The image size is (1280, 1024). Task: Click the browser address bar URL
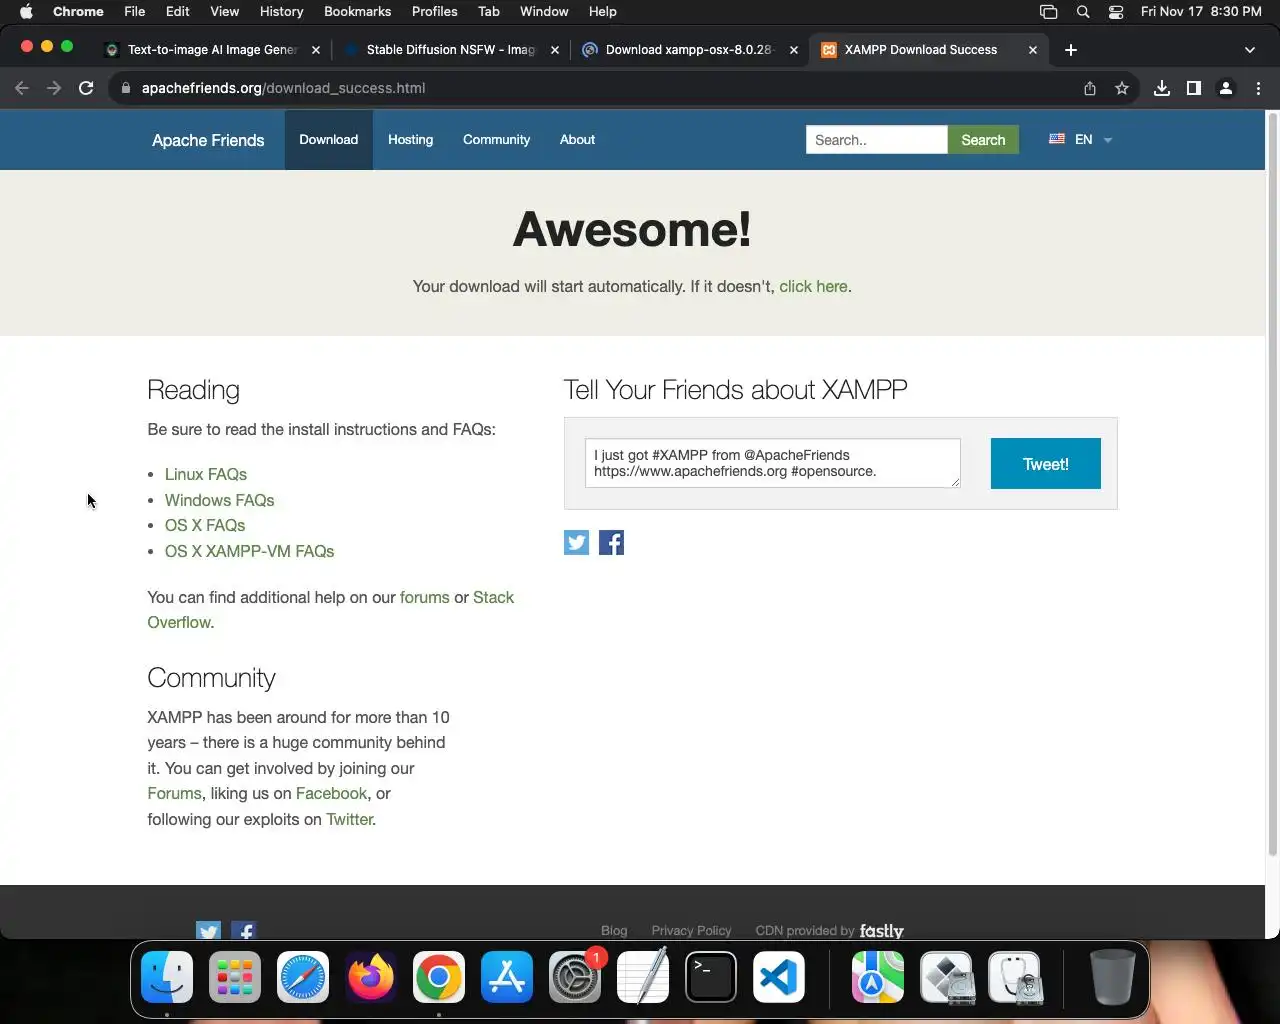tap(284, 88)
